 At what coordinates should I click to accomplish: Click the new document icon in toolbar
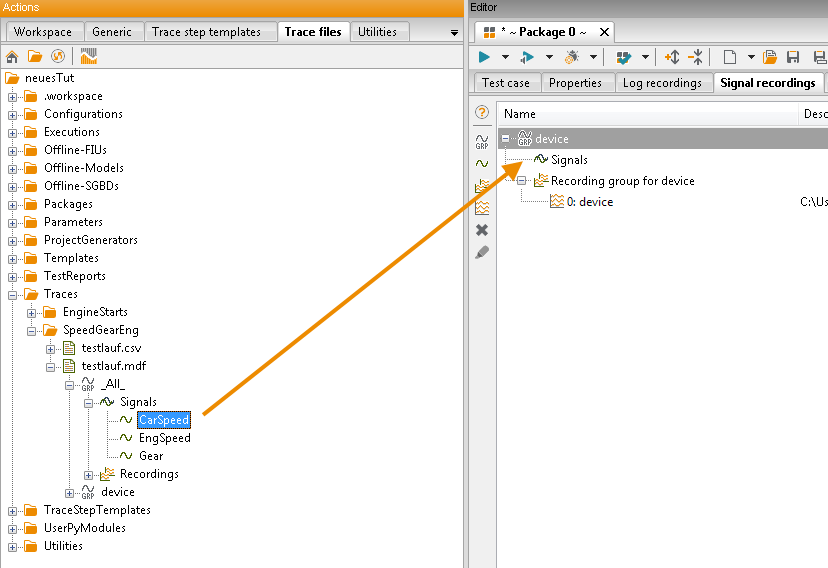point(729,57)
